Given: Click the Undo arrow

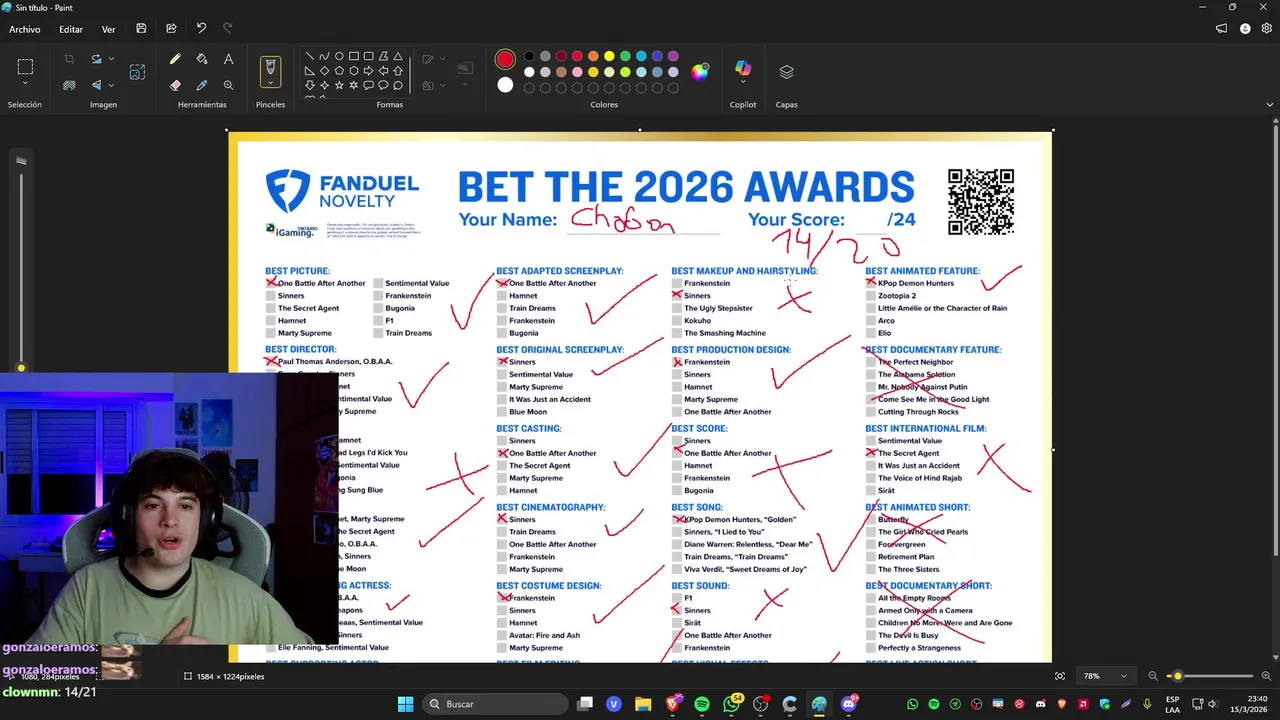Looking at the screenshot, I should click(201, 29).
